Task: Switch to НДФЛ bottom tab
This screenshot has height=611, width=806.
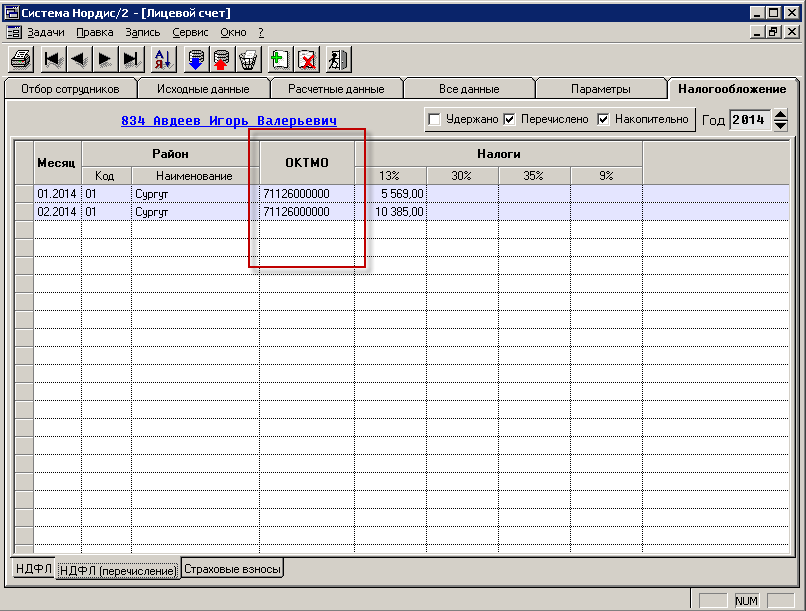Action: (33, 569)
